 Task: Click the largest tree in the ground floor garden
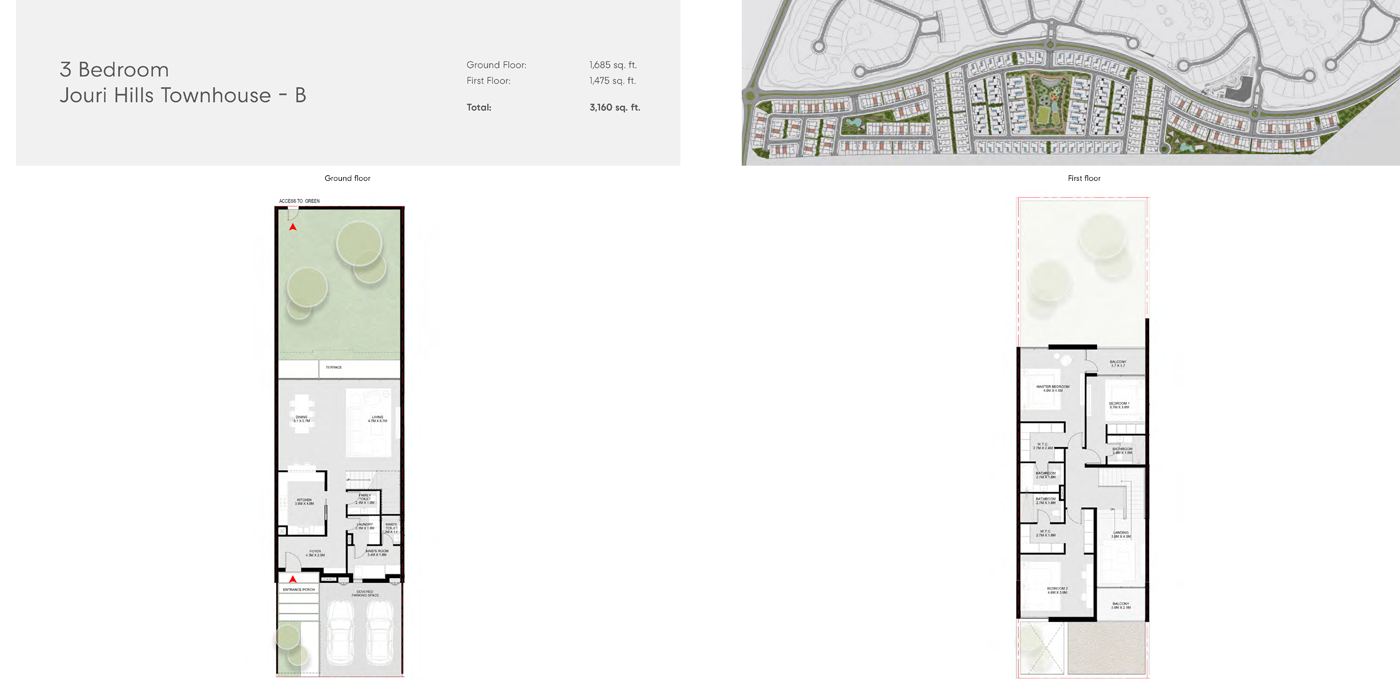tap(358, 243)
